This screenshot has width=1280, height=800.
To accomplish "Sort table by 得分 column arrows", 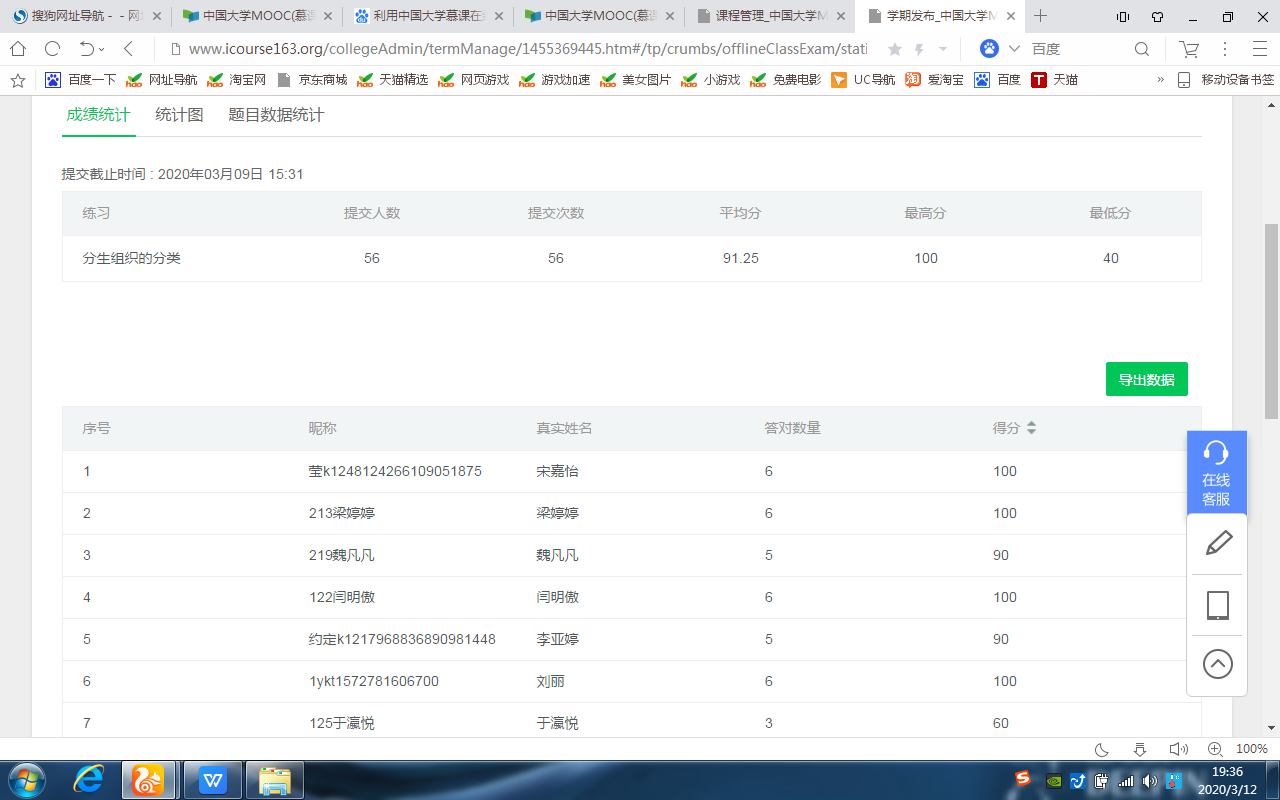I will [1031, 428].
